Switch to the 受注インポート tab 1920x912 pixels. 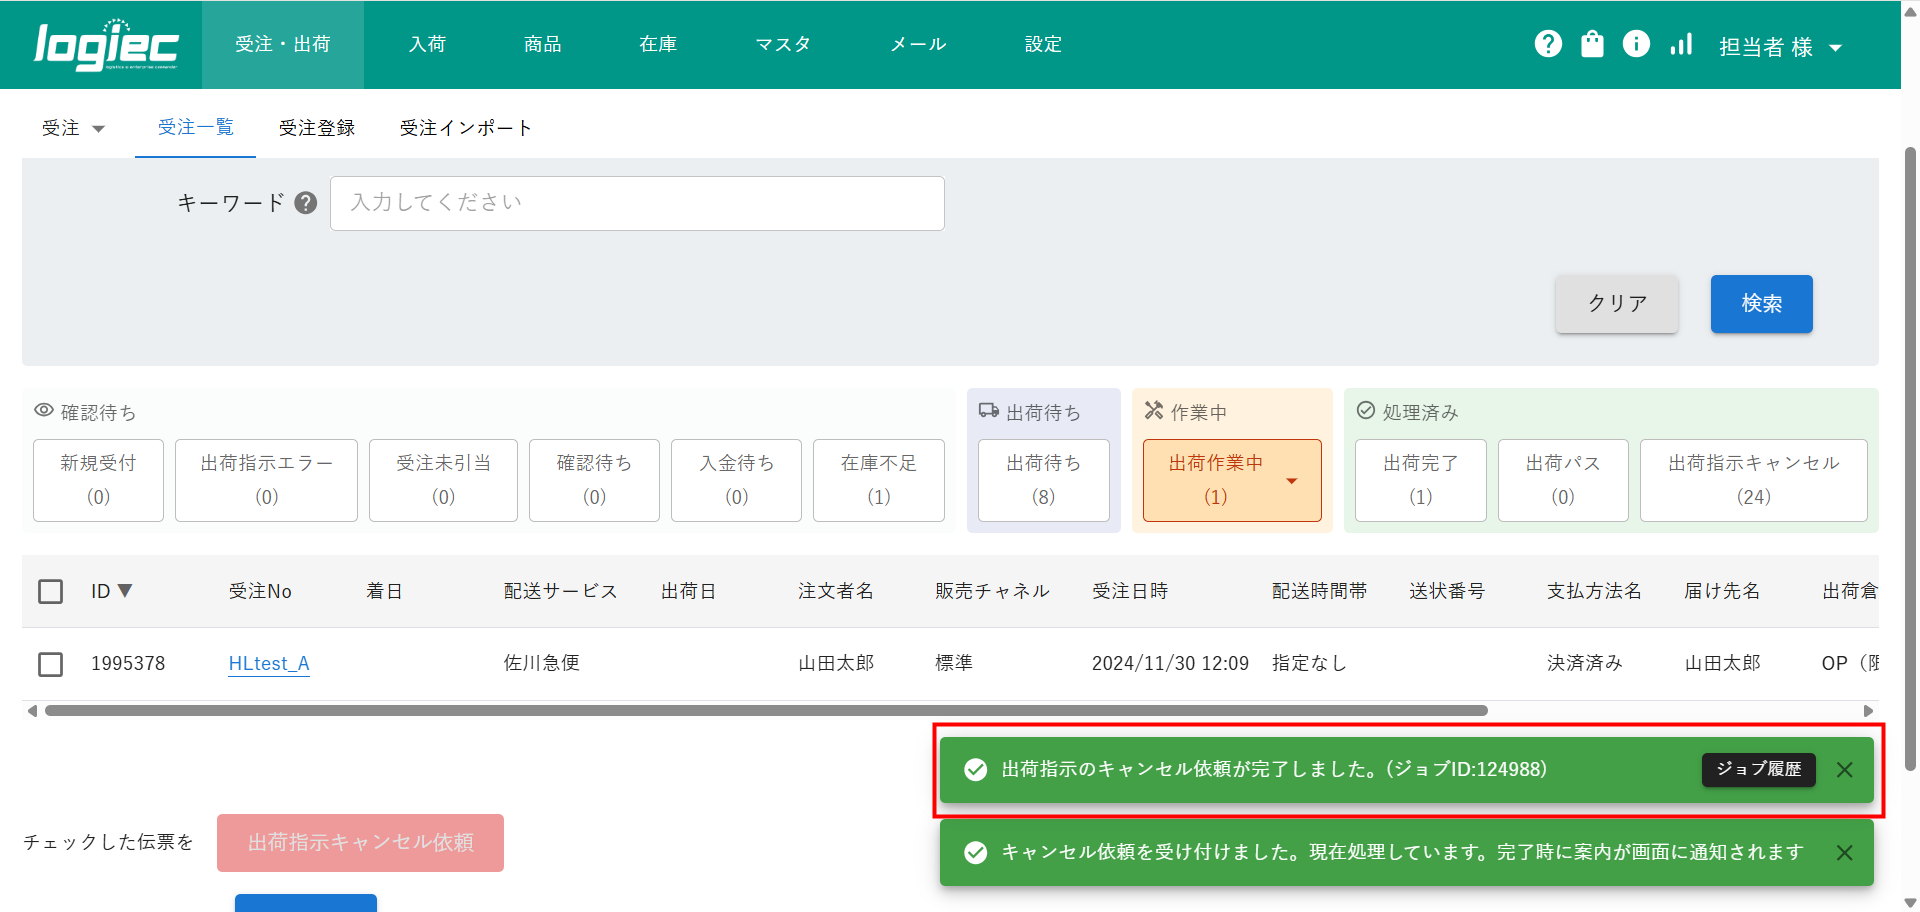465,128
